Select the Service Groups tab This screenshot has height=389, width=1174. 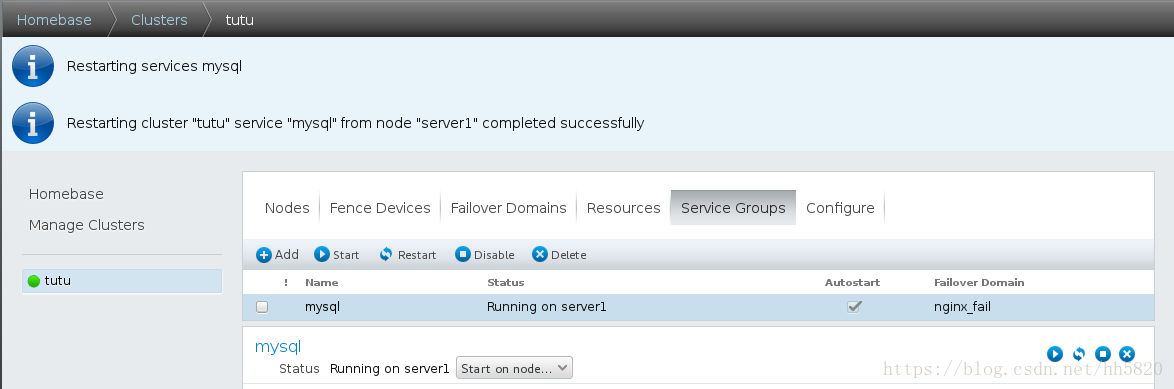point(733,208)
